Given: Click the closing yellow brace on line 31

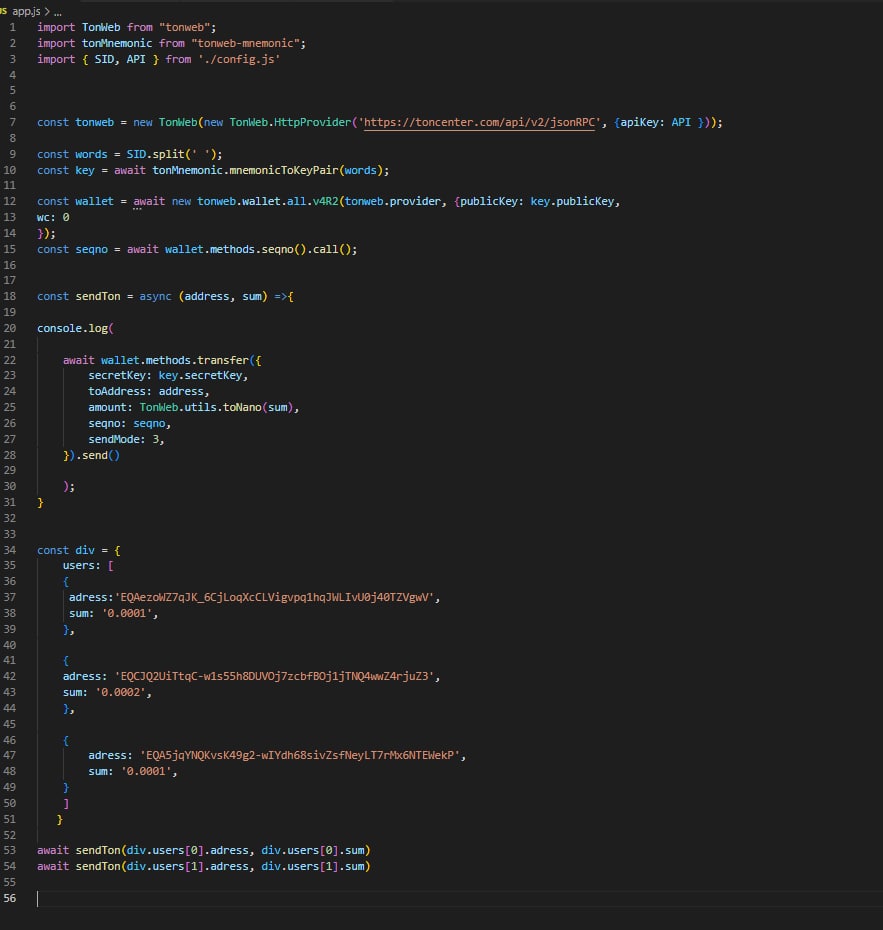Looking at the screenshot, I should point(40,503).
